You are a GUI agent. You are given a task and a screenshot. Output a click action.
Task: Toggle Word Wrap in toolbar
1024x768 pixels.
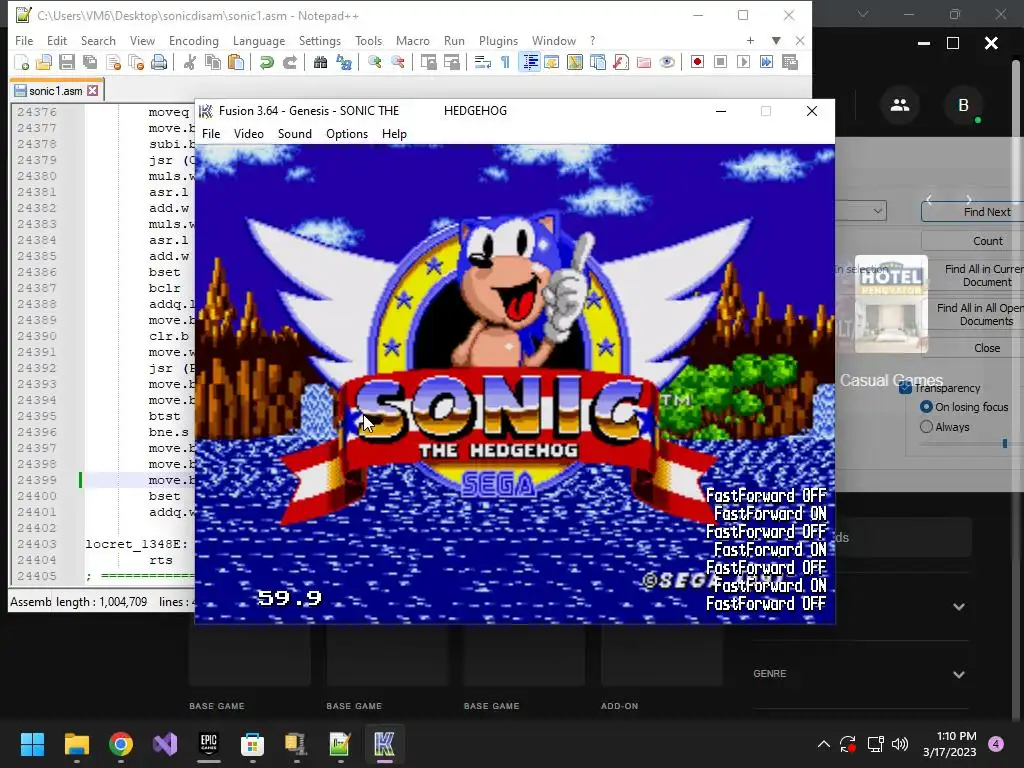tap(482, 62)
